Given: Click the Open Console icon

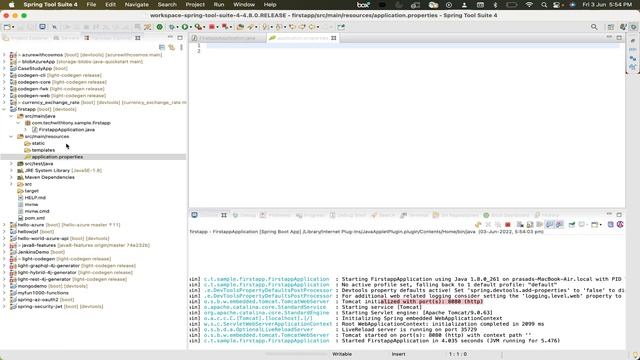Looking at the screenshot, I should coord(595,224).
